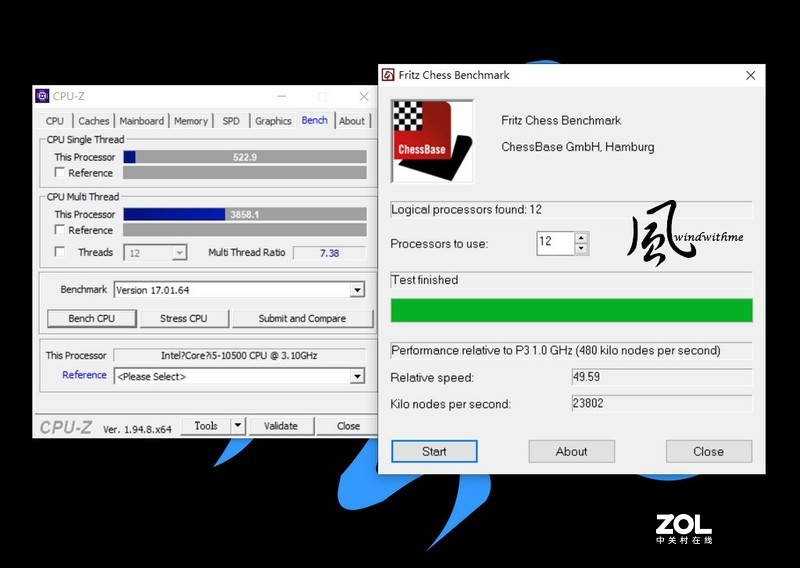Open About in Fritz Chess Benchmark
The height and width of the screenshot is (568, 800).
click(571, 452)
